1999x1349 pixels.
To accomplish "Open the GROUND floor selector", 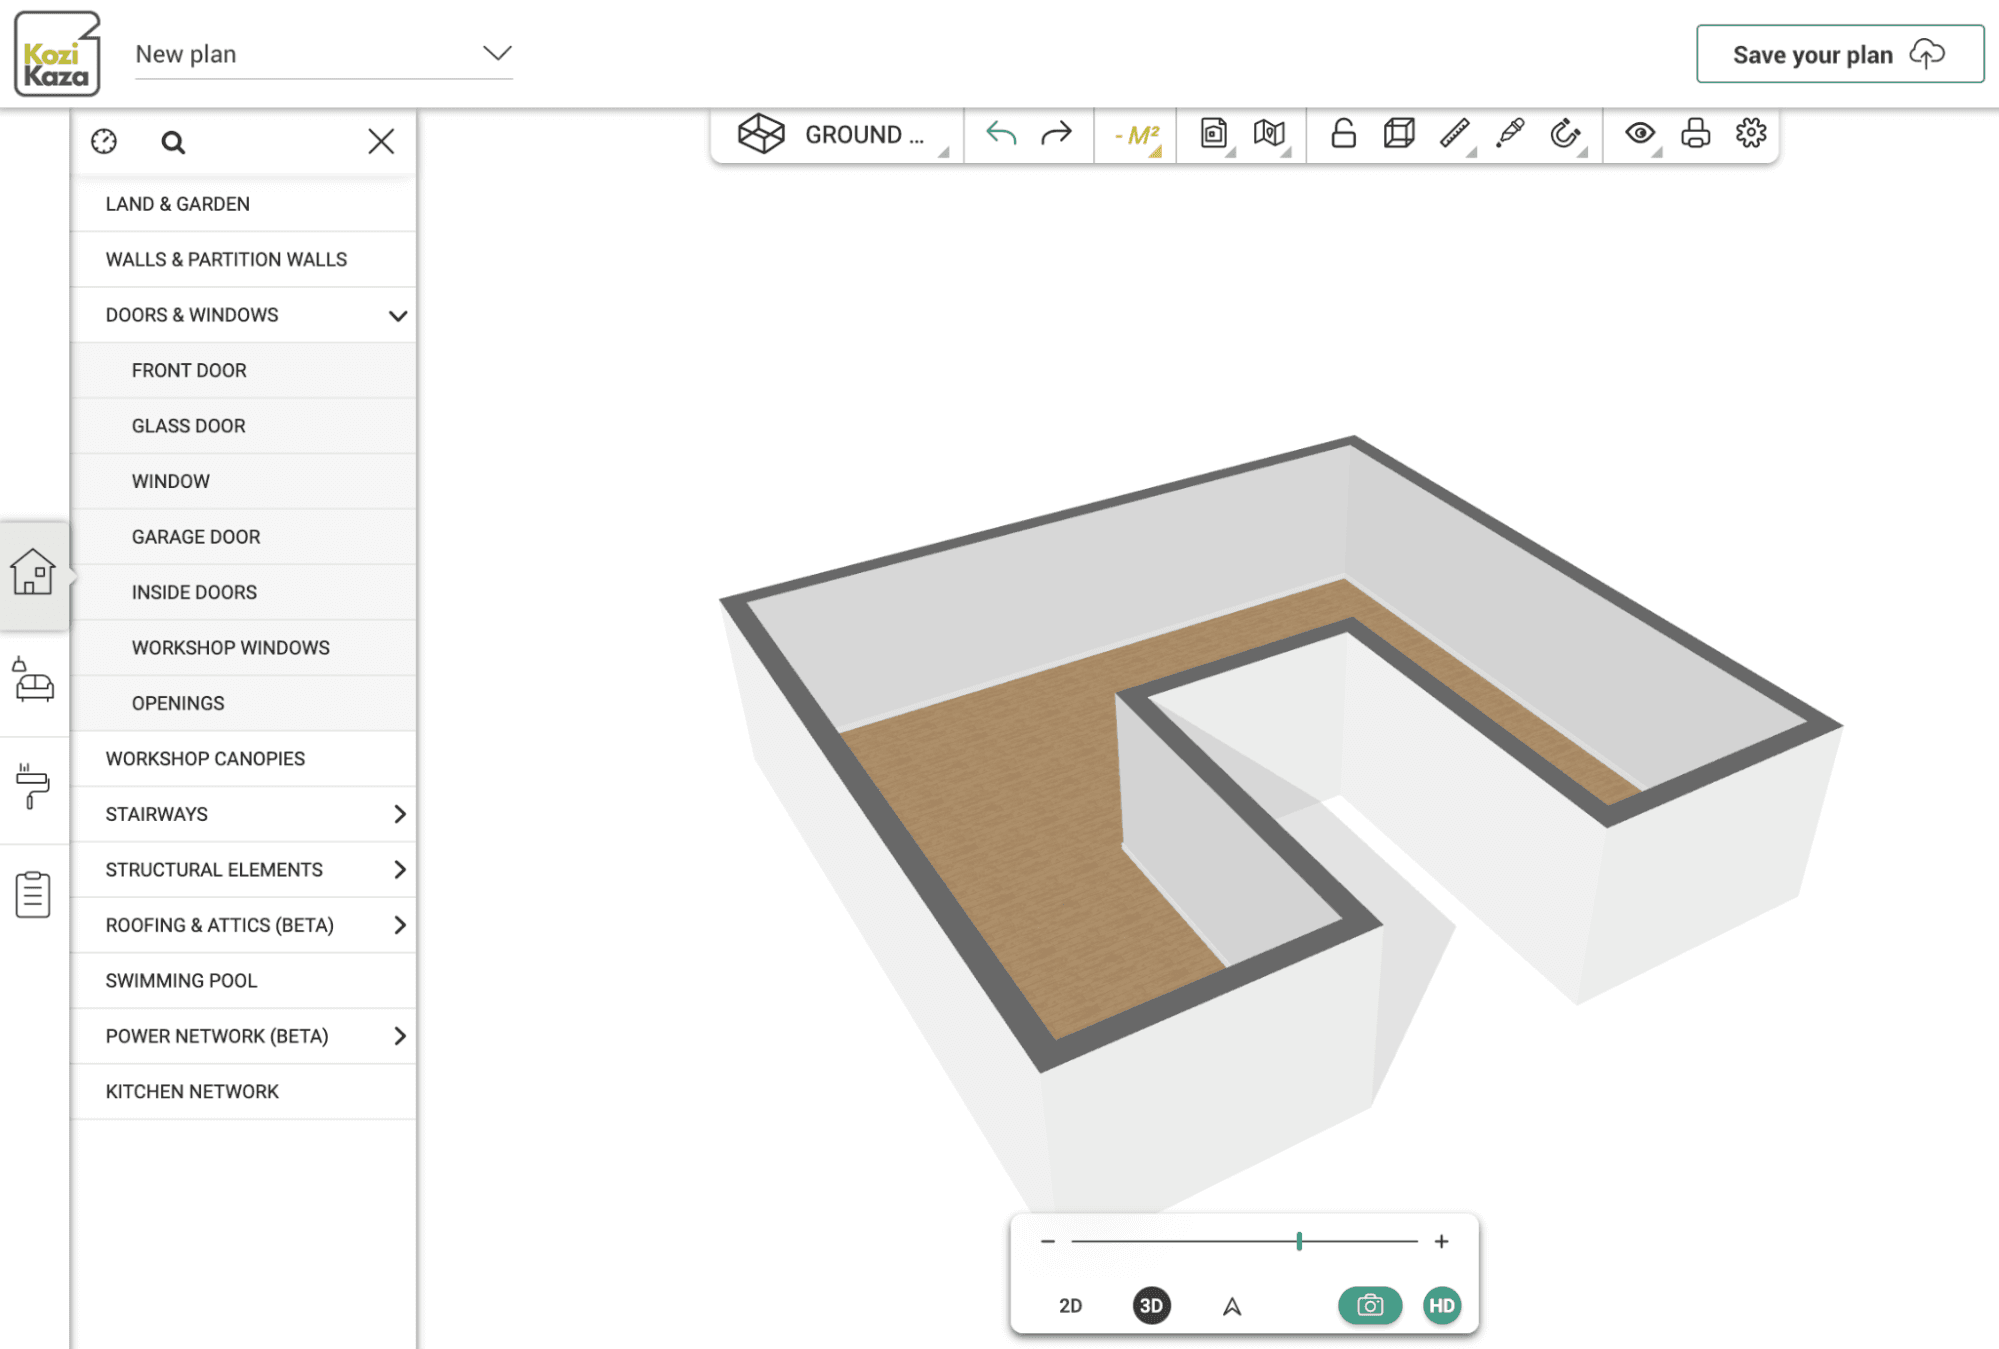I will (838, 133).
